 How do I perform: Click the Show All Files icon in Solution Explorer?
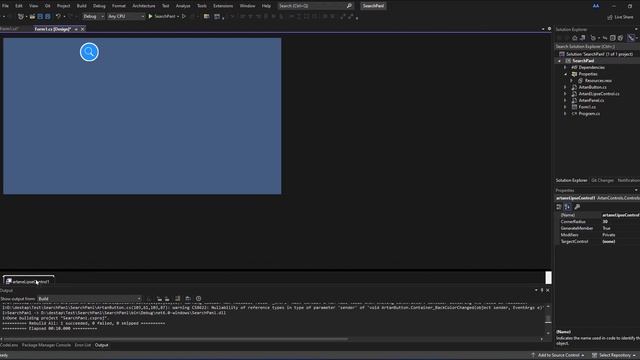pos(620,38)
